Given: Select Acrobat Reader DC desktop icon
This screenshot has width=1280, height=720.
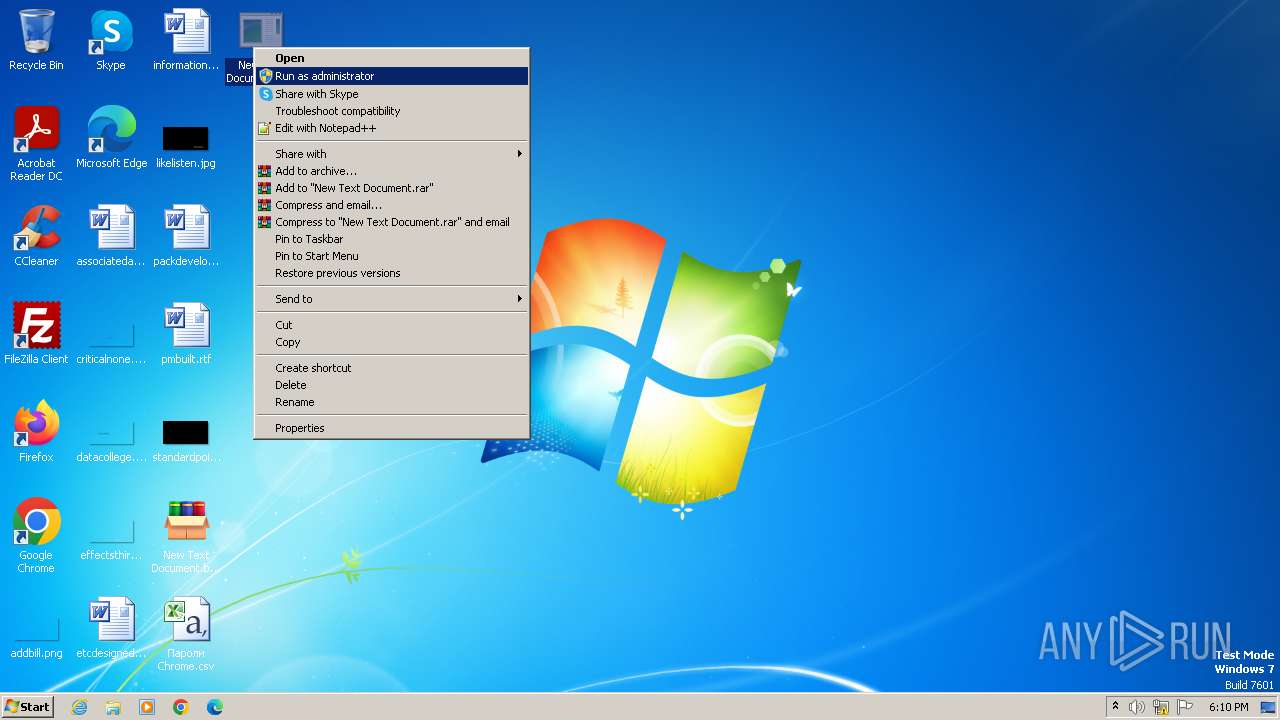Looking at the screenshot, I should pyautogui.click(x=36, y=144).
